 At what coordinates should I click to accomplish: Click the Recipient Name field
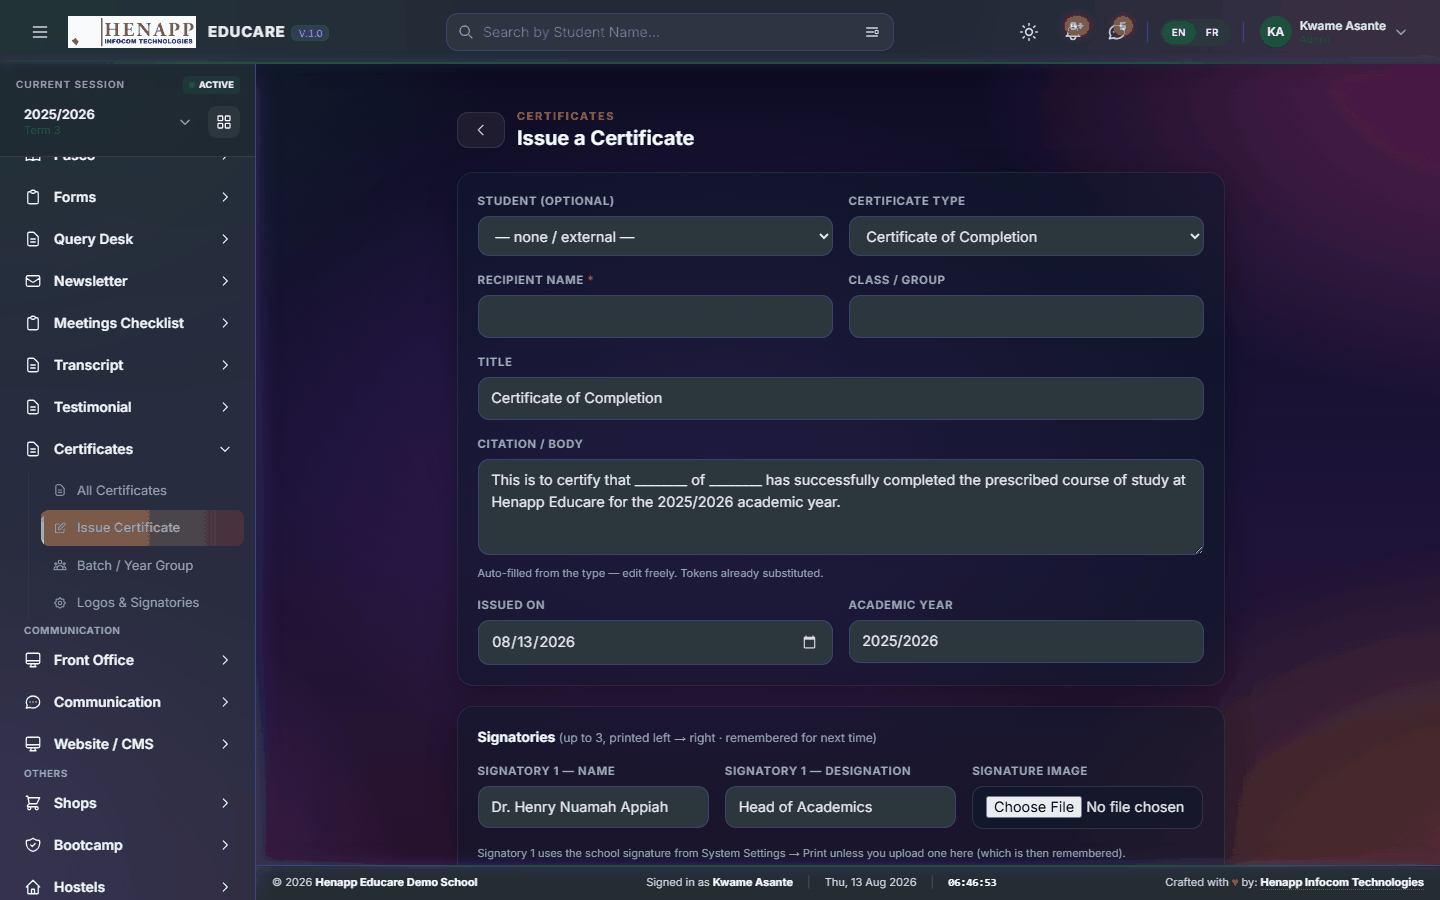(x=655, y=316)
